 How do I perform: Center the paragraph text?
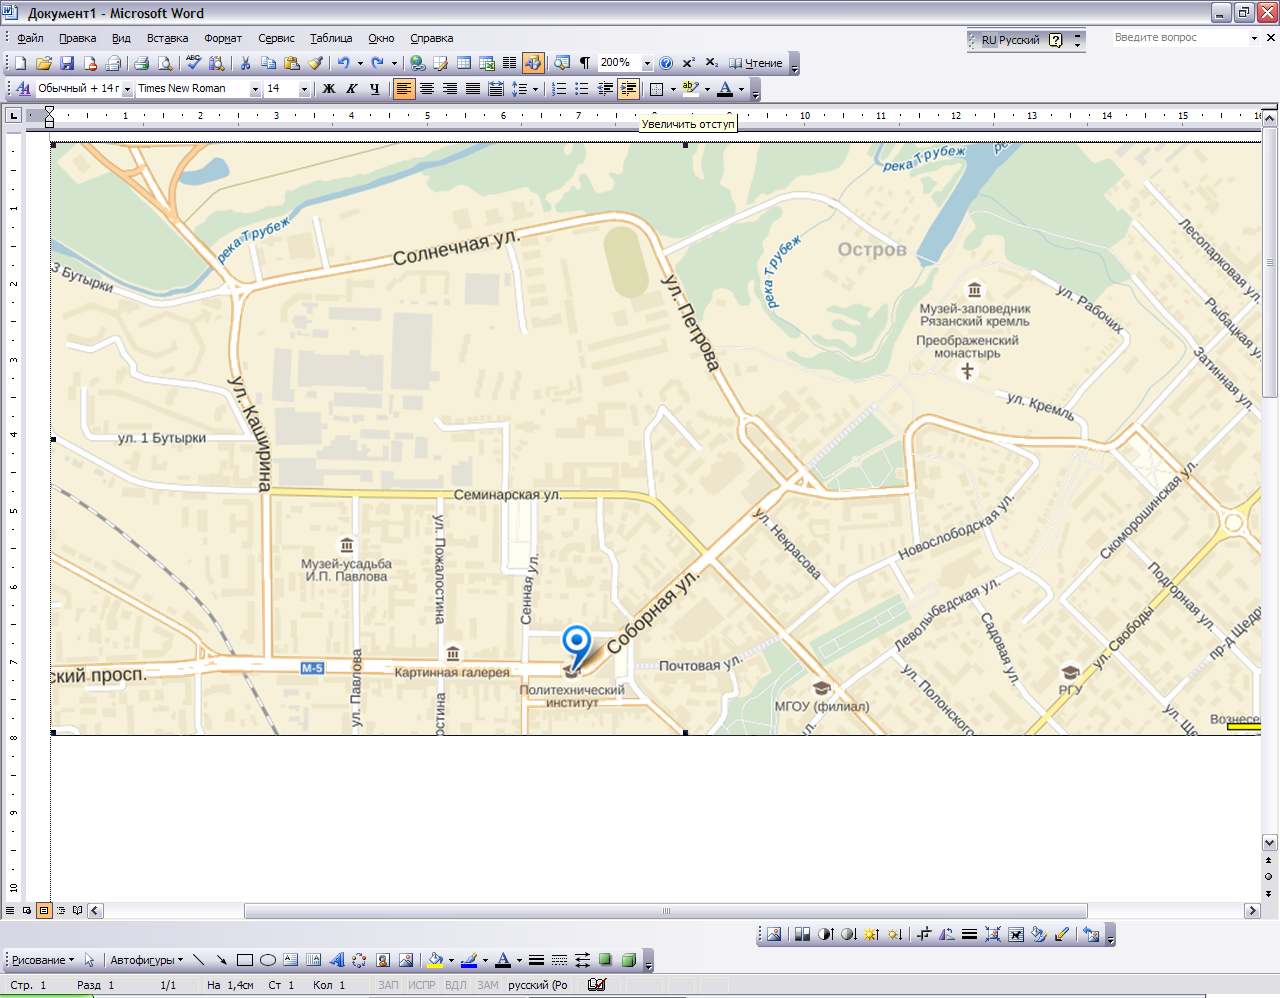[427, 89]
